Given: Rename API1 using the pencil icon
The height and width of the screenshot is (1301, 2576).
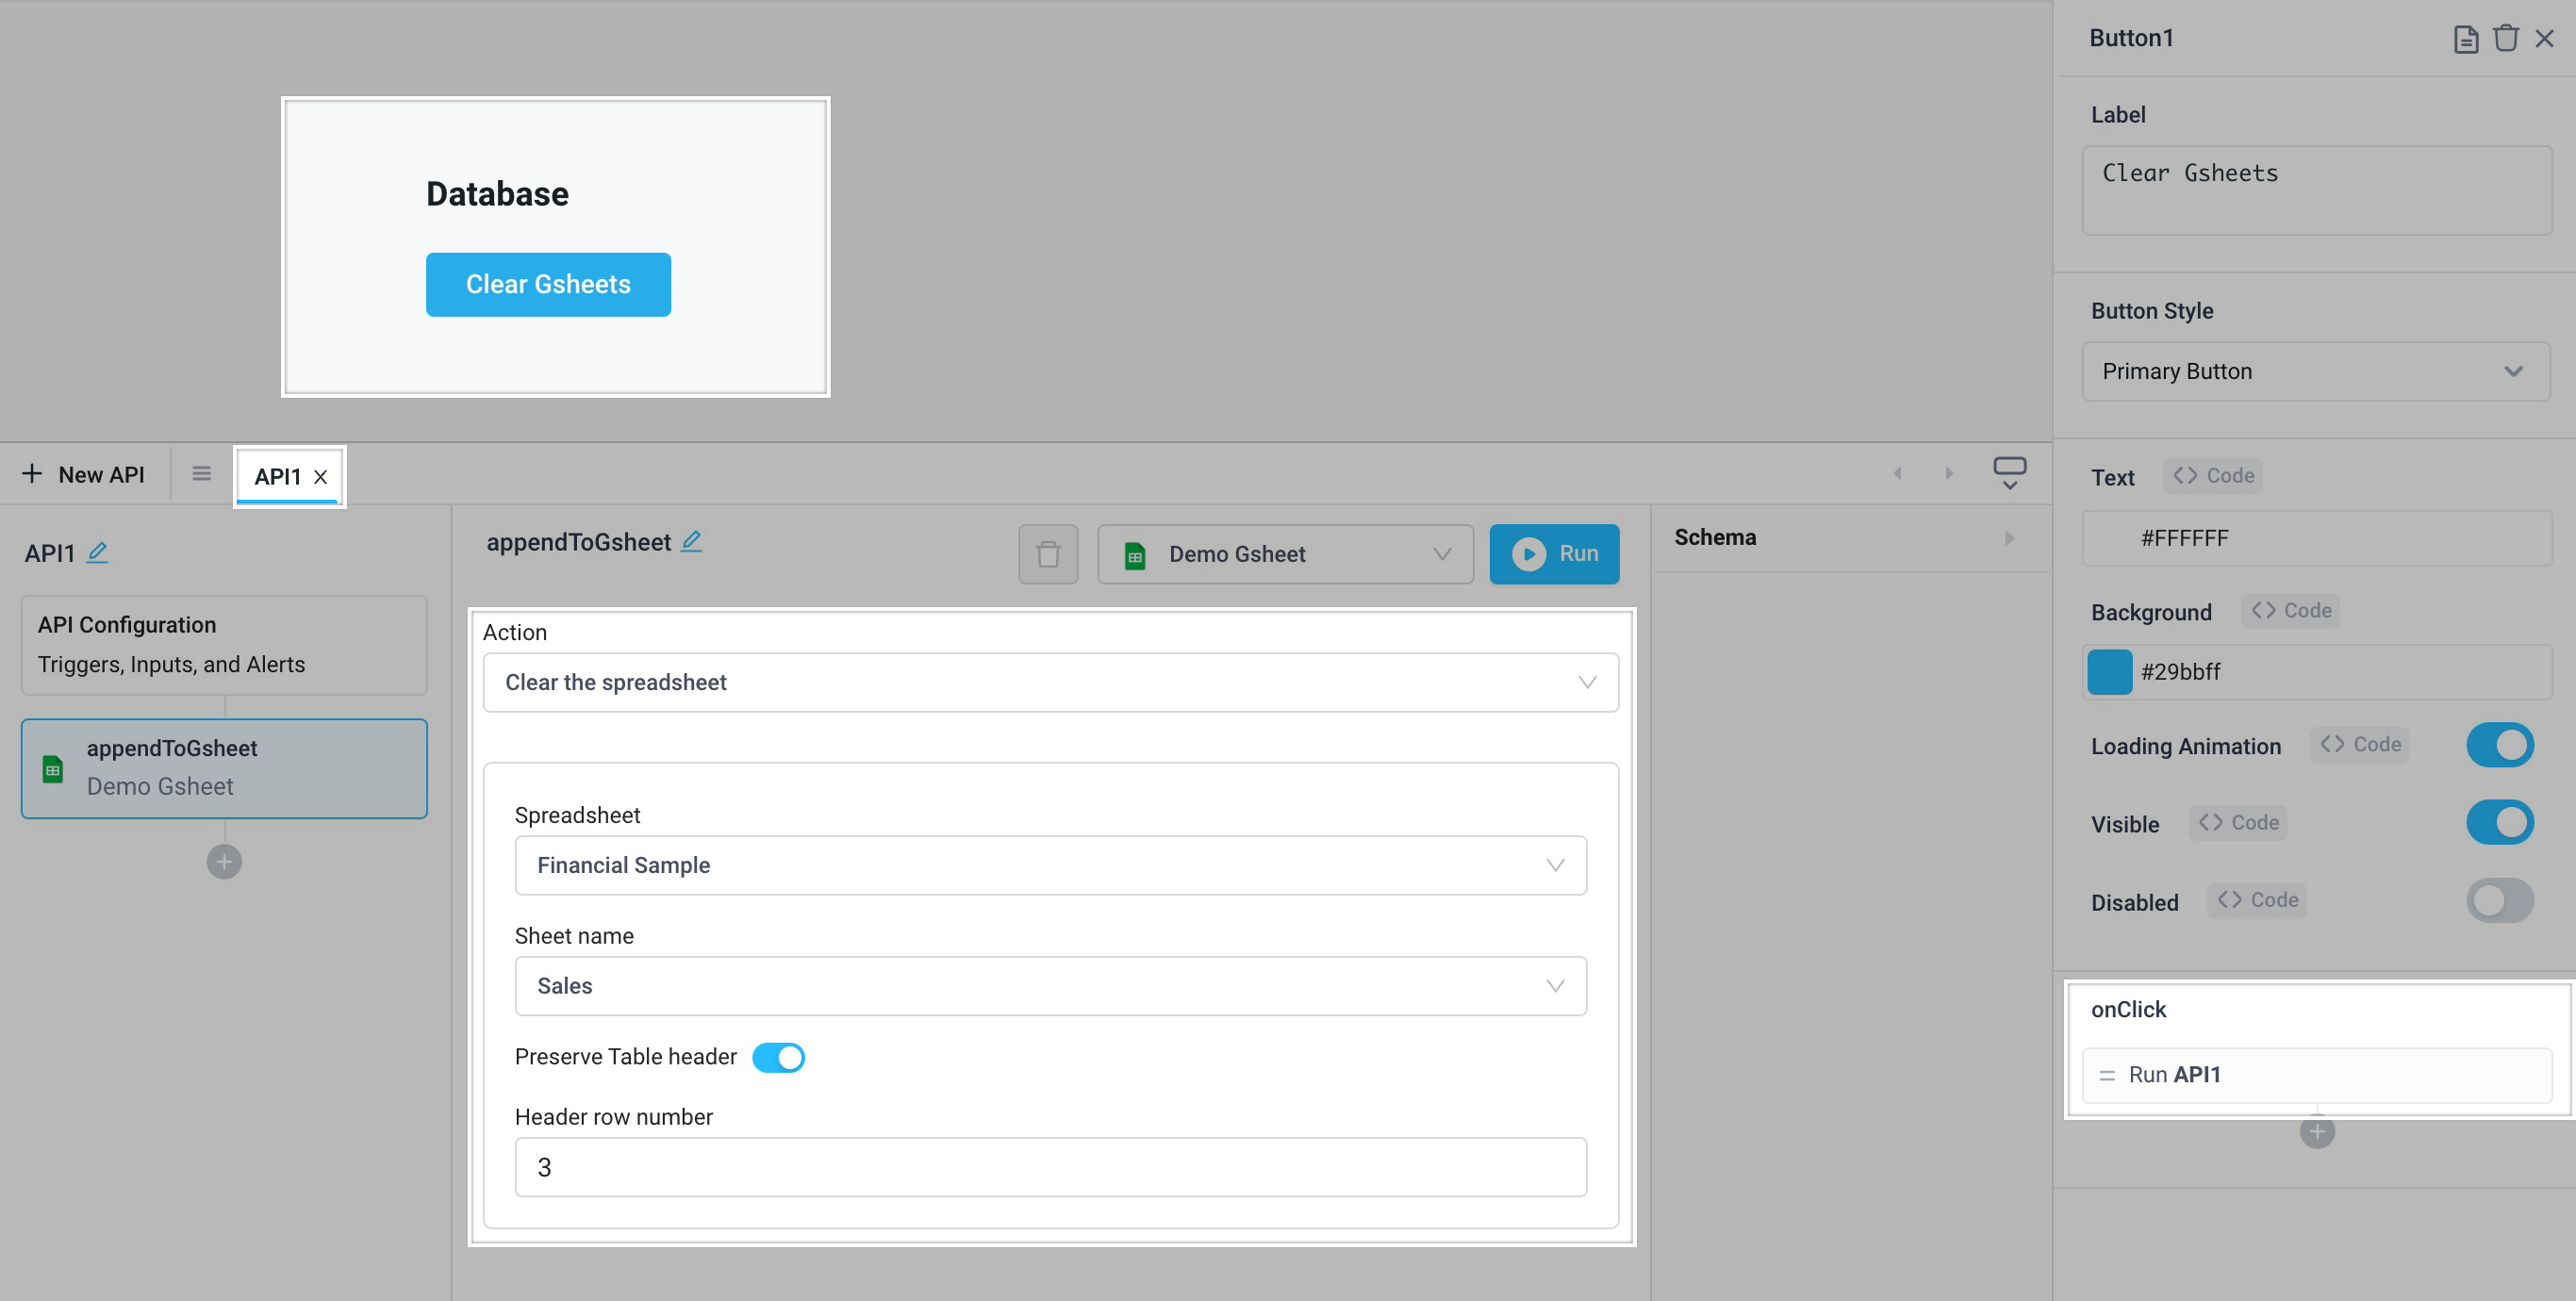Looking at the screenshot, I should [98, 551].
